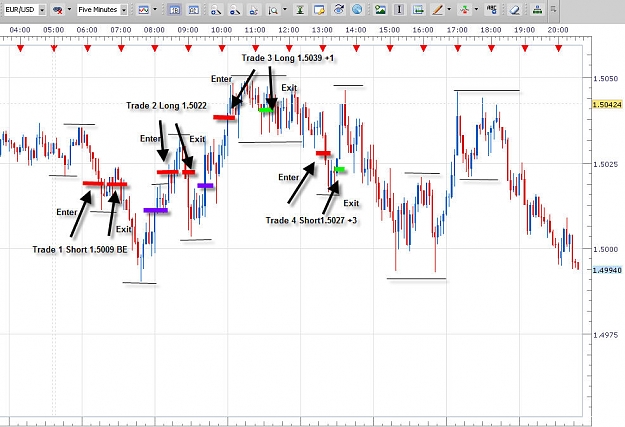The width and height of the screenshot is (625, 427).
Task: Select the 'Trade 2 Long 1.5022' label
Action: [x=167, y=106]
